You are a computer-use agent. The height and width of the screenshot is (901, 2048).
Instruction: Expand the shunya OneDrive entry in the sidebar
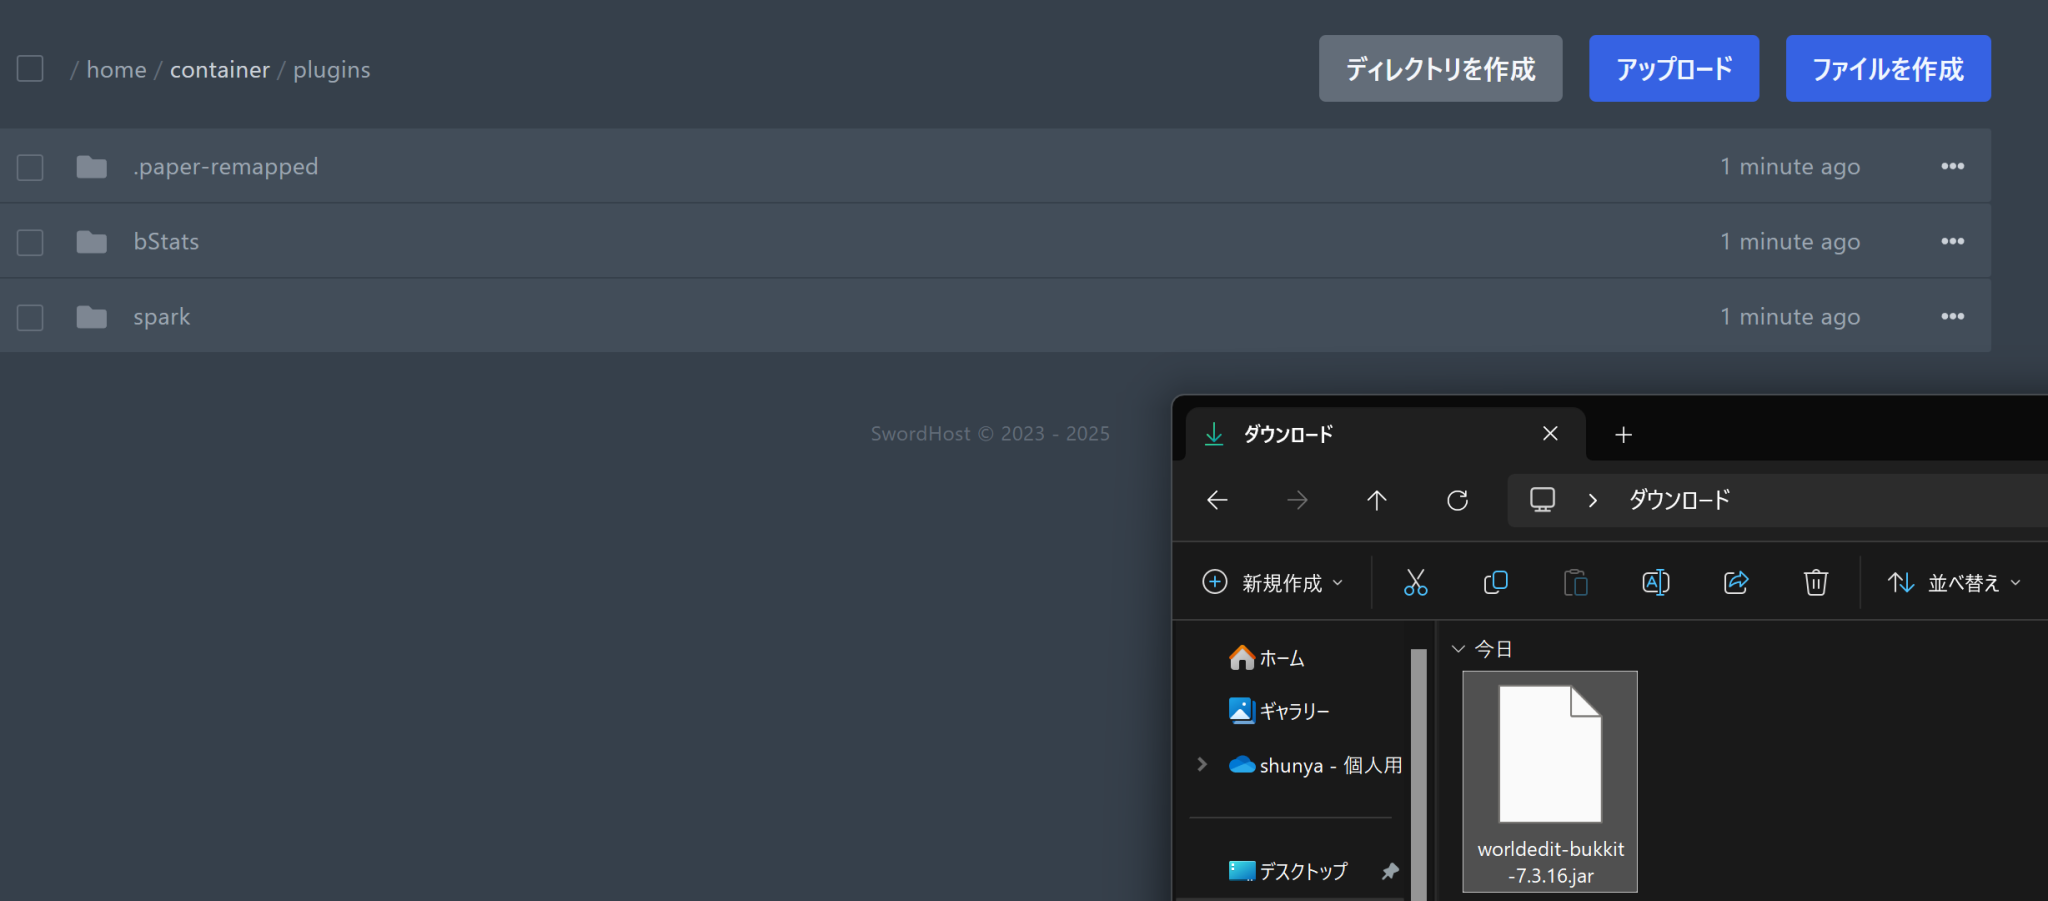(x=1201, y=764)
